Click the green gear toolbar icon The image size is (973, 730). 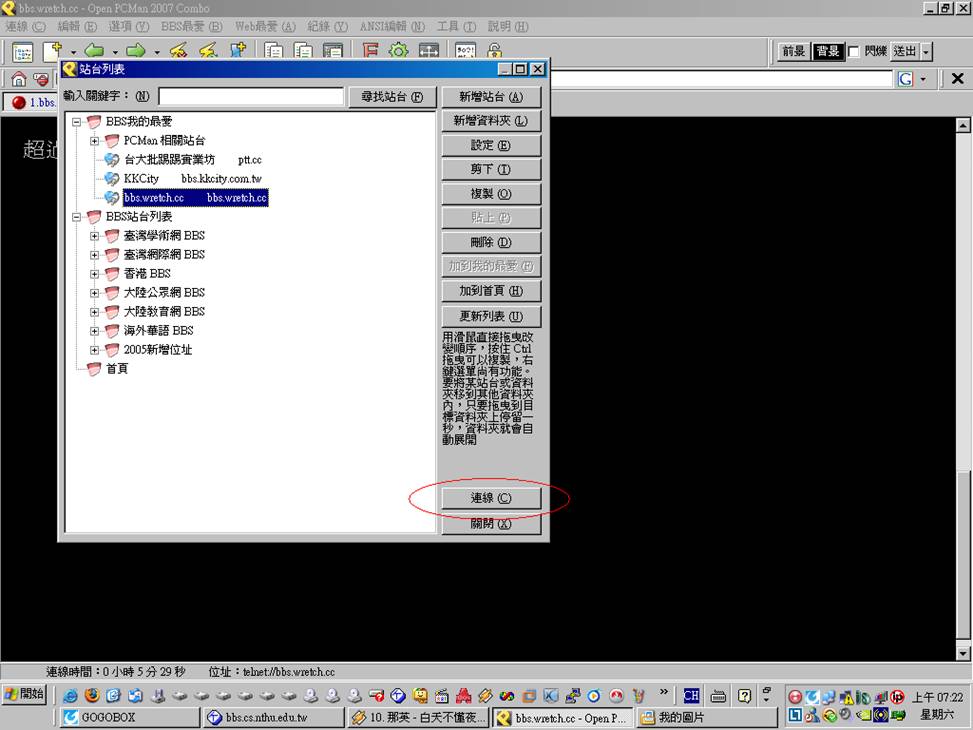[x=399, y=51]
